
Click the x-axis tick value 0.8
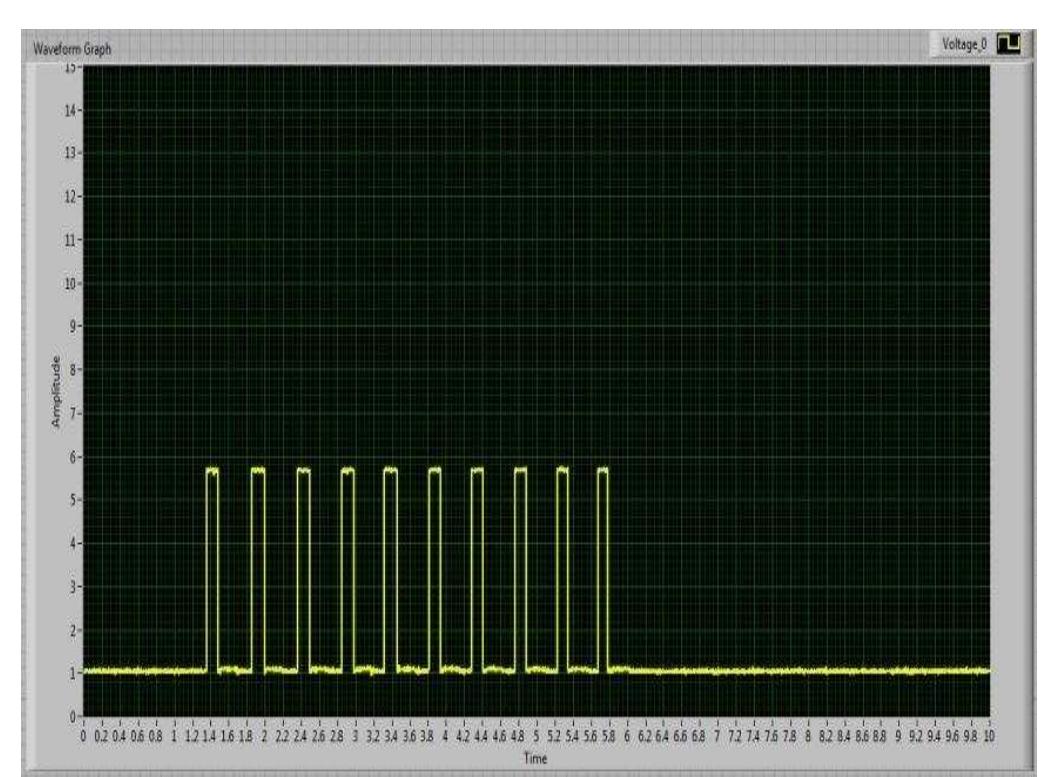tap(156, 736)
